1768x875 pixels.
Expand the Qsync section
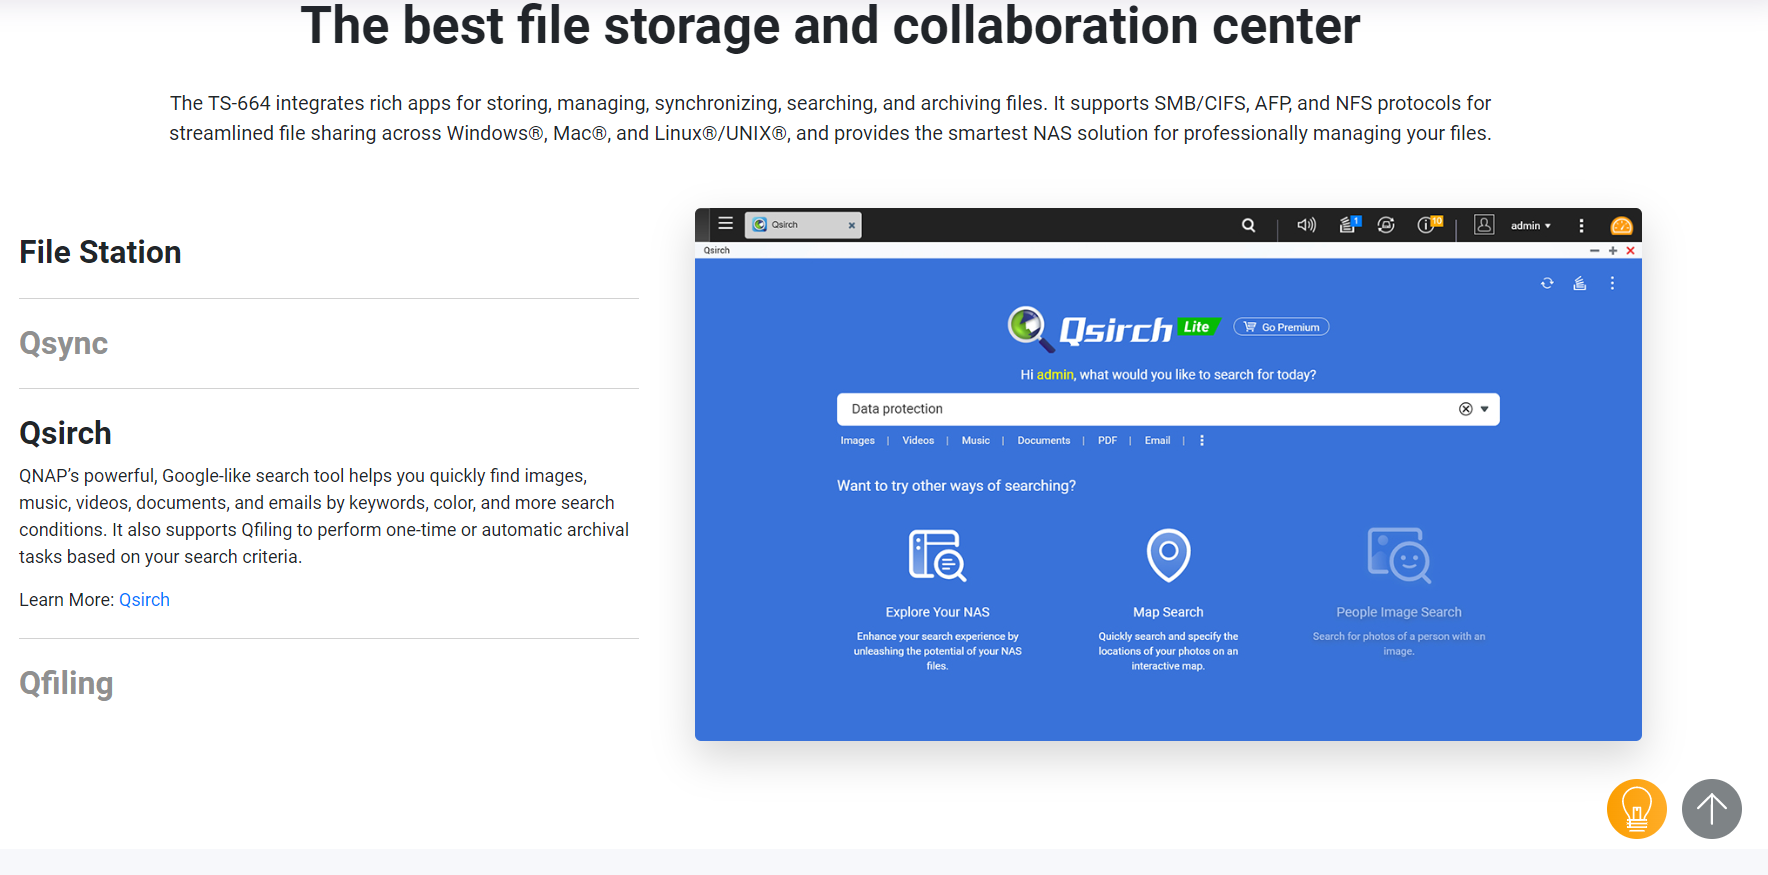64,343
